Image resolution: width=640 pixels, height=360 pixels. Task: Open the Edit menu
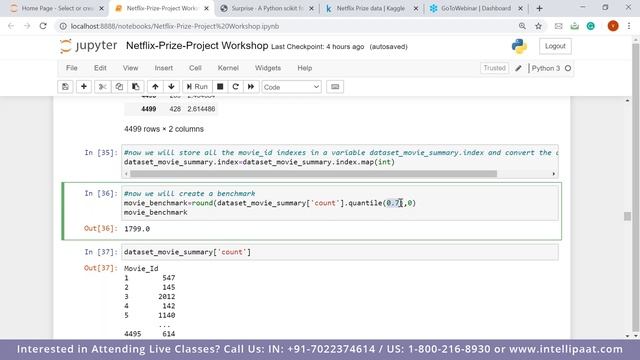point(100,68)
